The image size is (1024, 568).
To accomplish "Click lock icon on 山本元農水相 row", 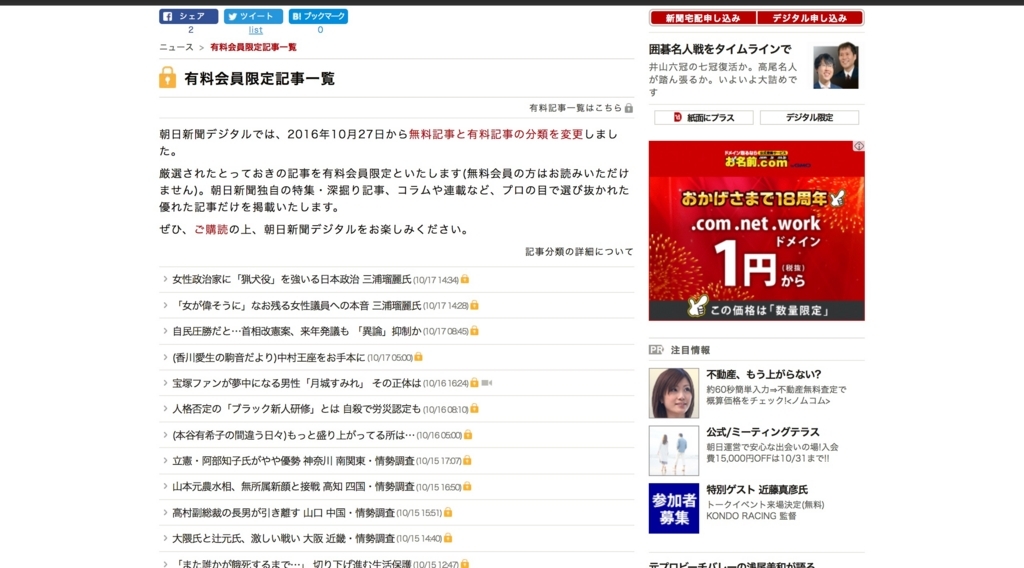I will pos(467,486).
